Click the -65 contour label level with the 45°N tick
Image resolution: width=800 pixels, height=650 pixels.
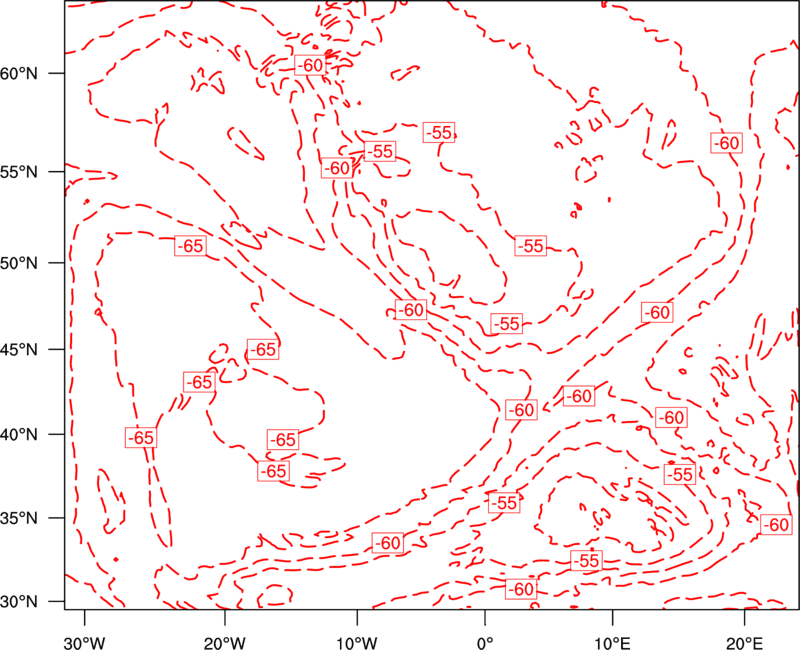[263, 349]
